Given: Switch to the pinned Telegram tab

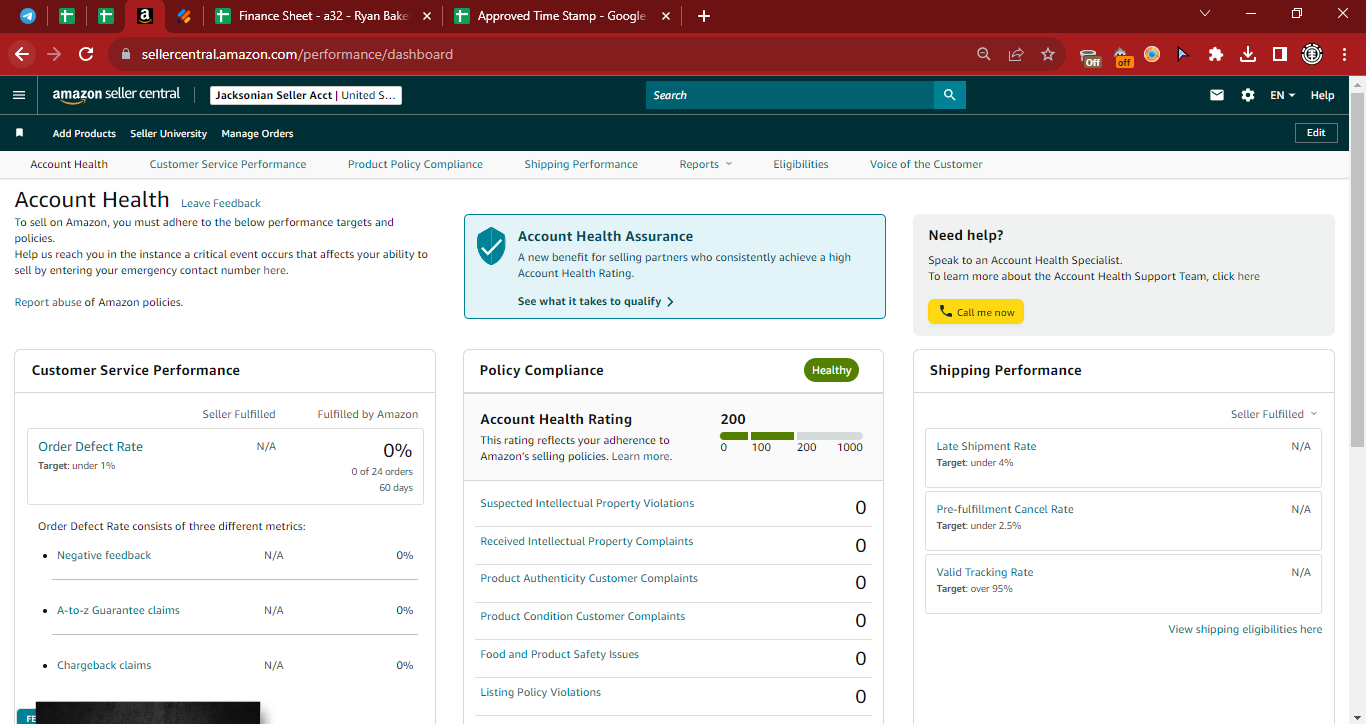Looking at the screenshot, I should [x=28, y=16].
